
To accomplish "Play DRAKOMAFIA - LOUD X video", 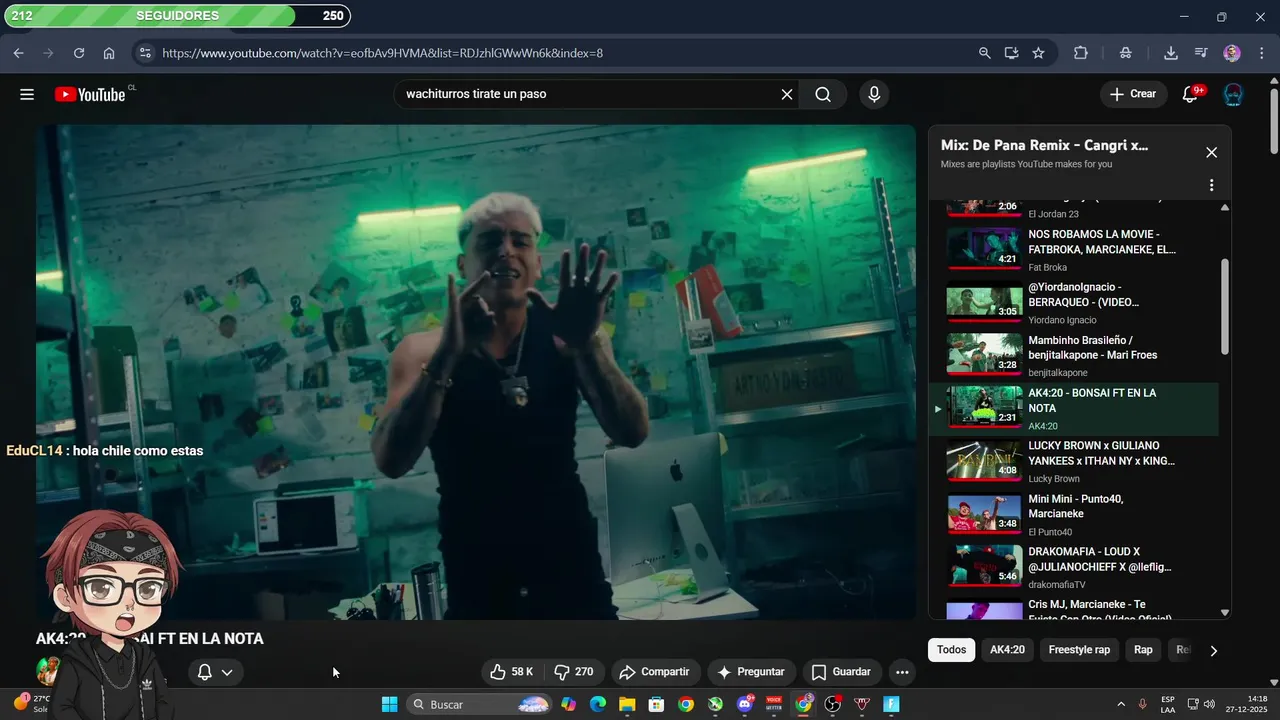I will [1074, 567].
